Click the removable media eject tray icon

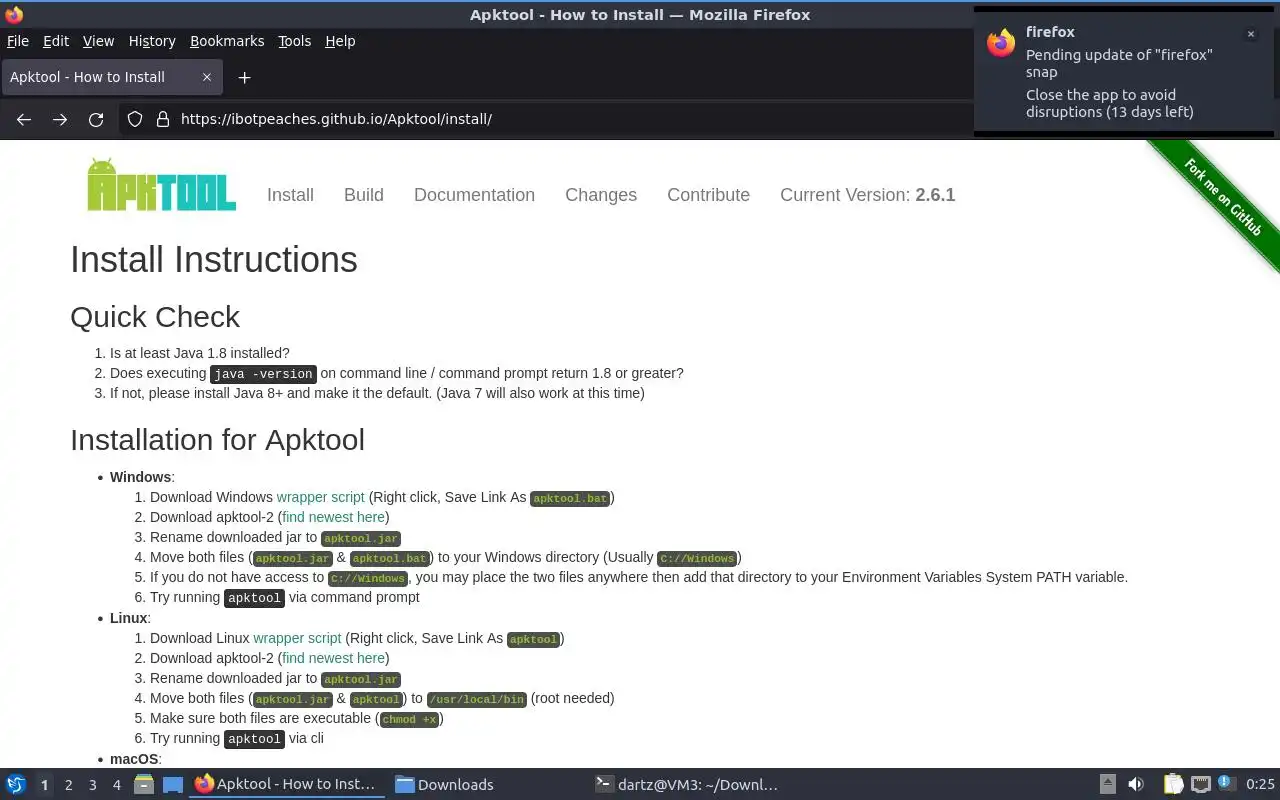[1108, 784]
